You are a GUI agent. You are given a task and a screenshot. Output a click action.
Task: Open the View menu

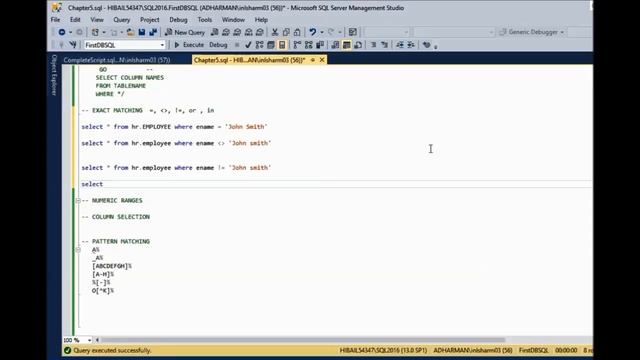point(97,20)
